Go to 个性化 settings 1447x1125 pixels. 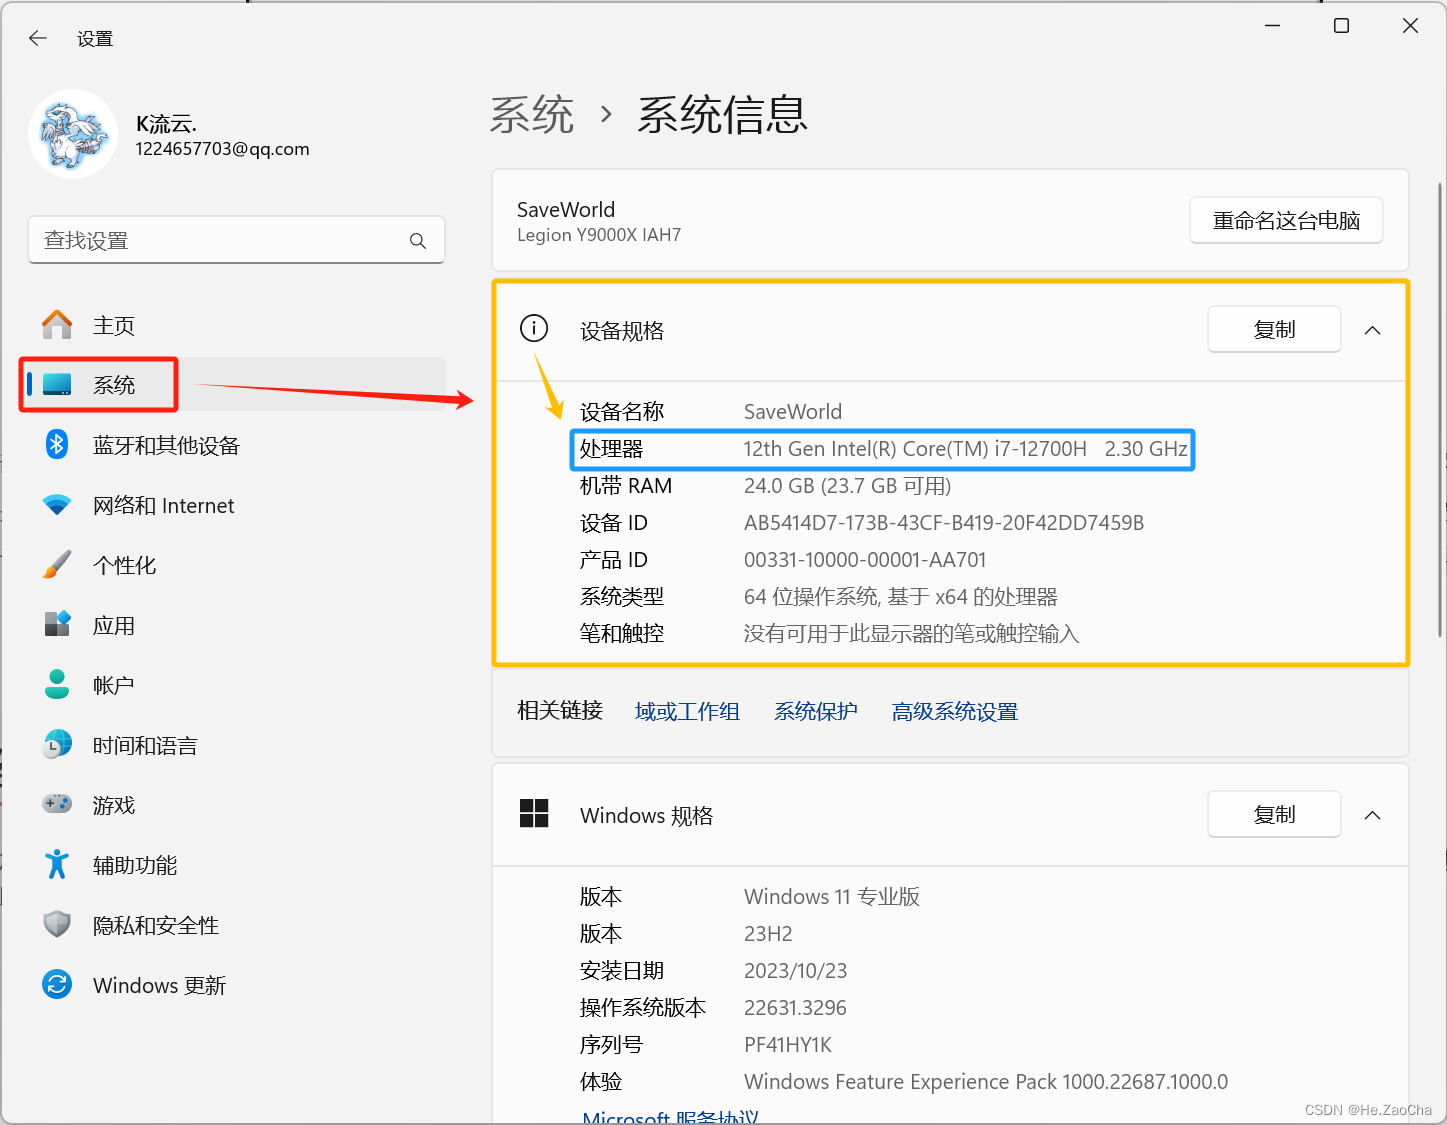(x=236, y=565)
